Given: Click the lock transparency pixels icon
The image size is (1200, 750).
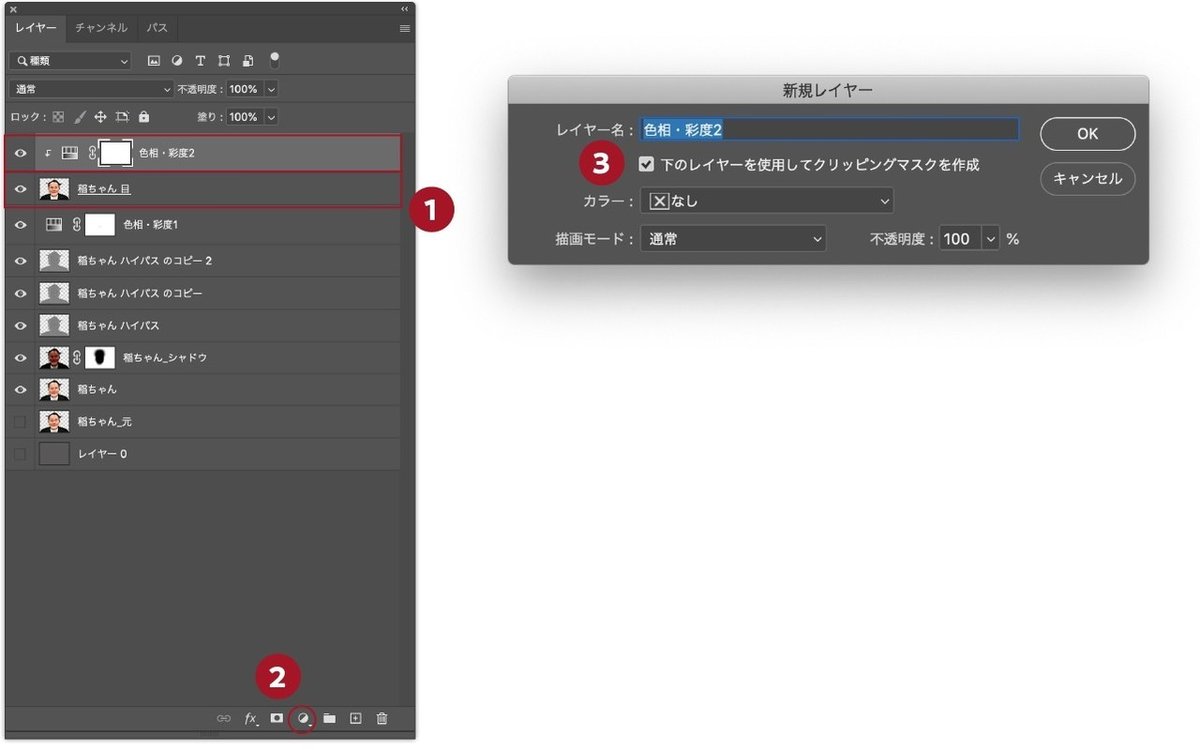Looking at the screenshot, I should (58, 117).
